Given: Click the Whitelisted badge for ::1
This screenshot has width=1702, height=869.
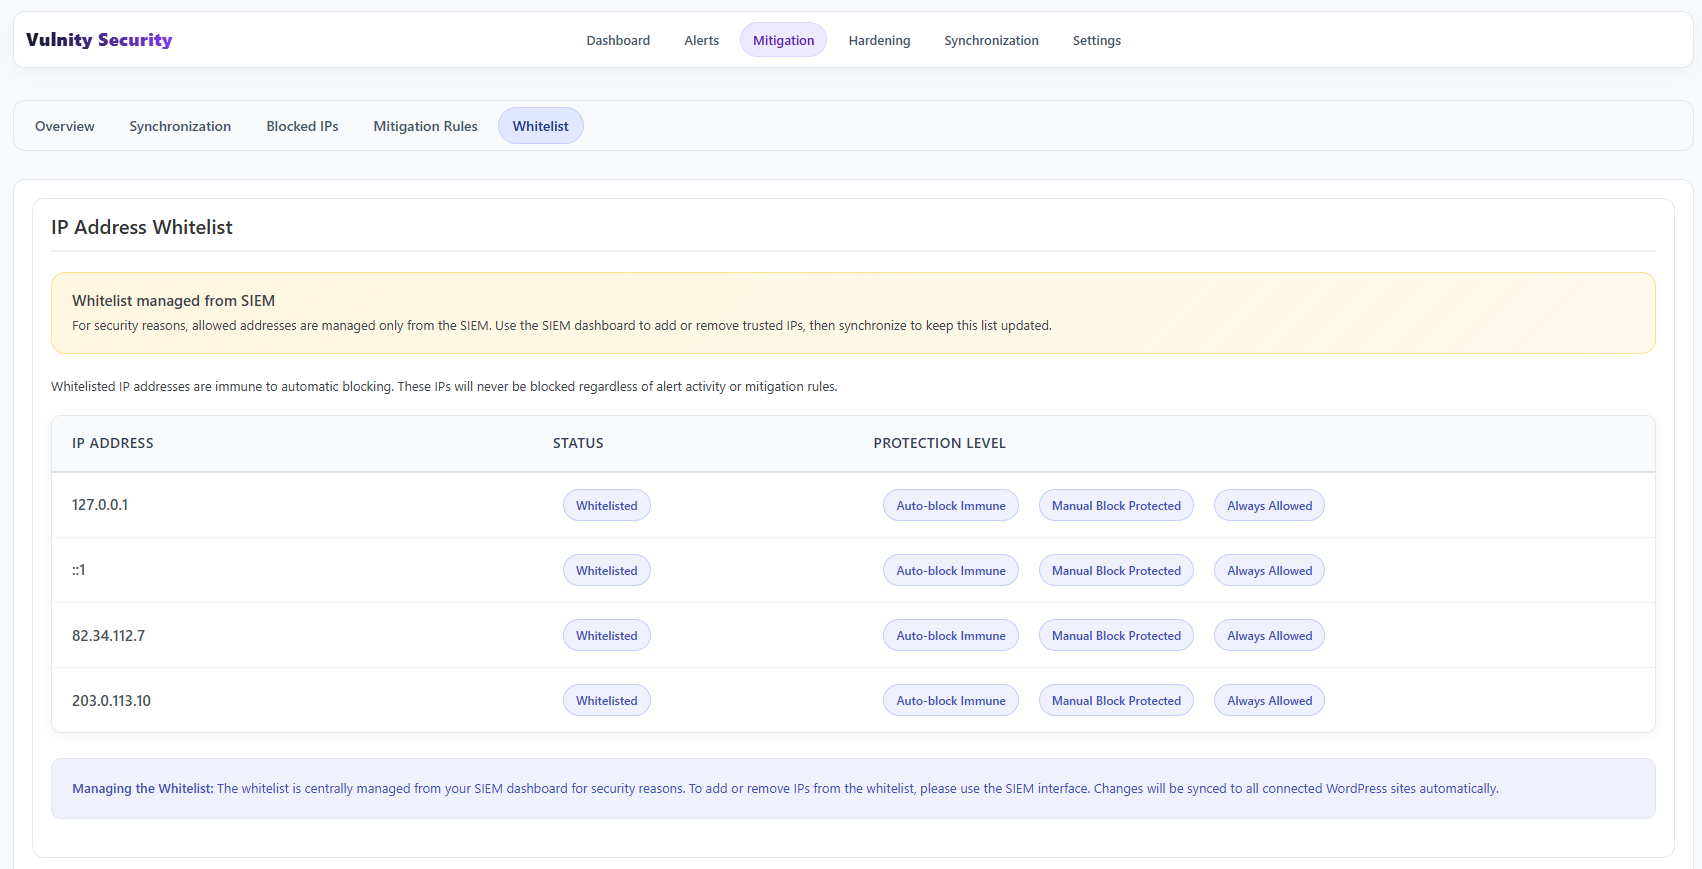Looking at the screenshot, I should [606, 570].
